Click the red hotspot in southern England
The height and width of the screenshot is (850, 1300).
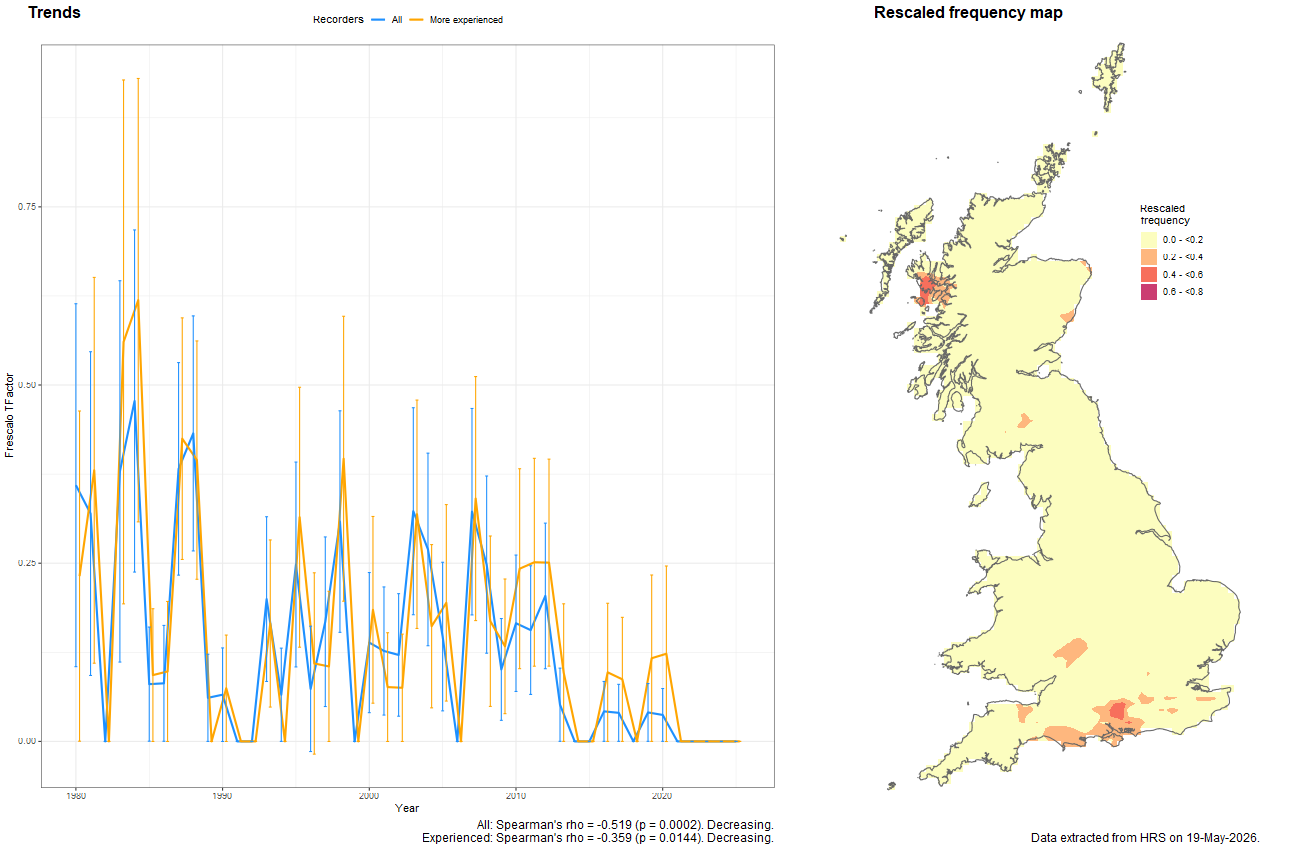[x=1117, y=710]
